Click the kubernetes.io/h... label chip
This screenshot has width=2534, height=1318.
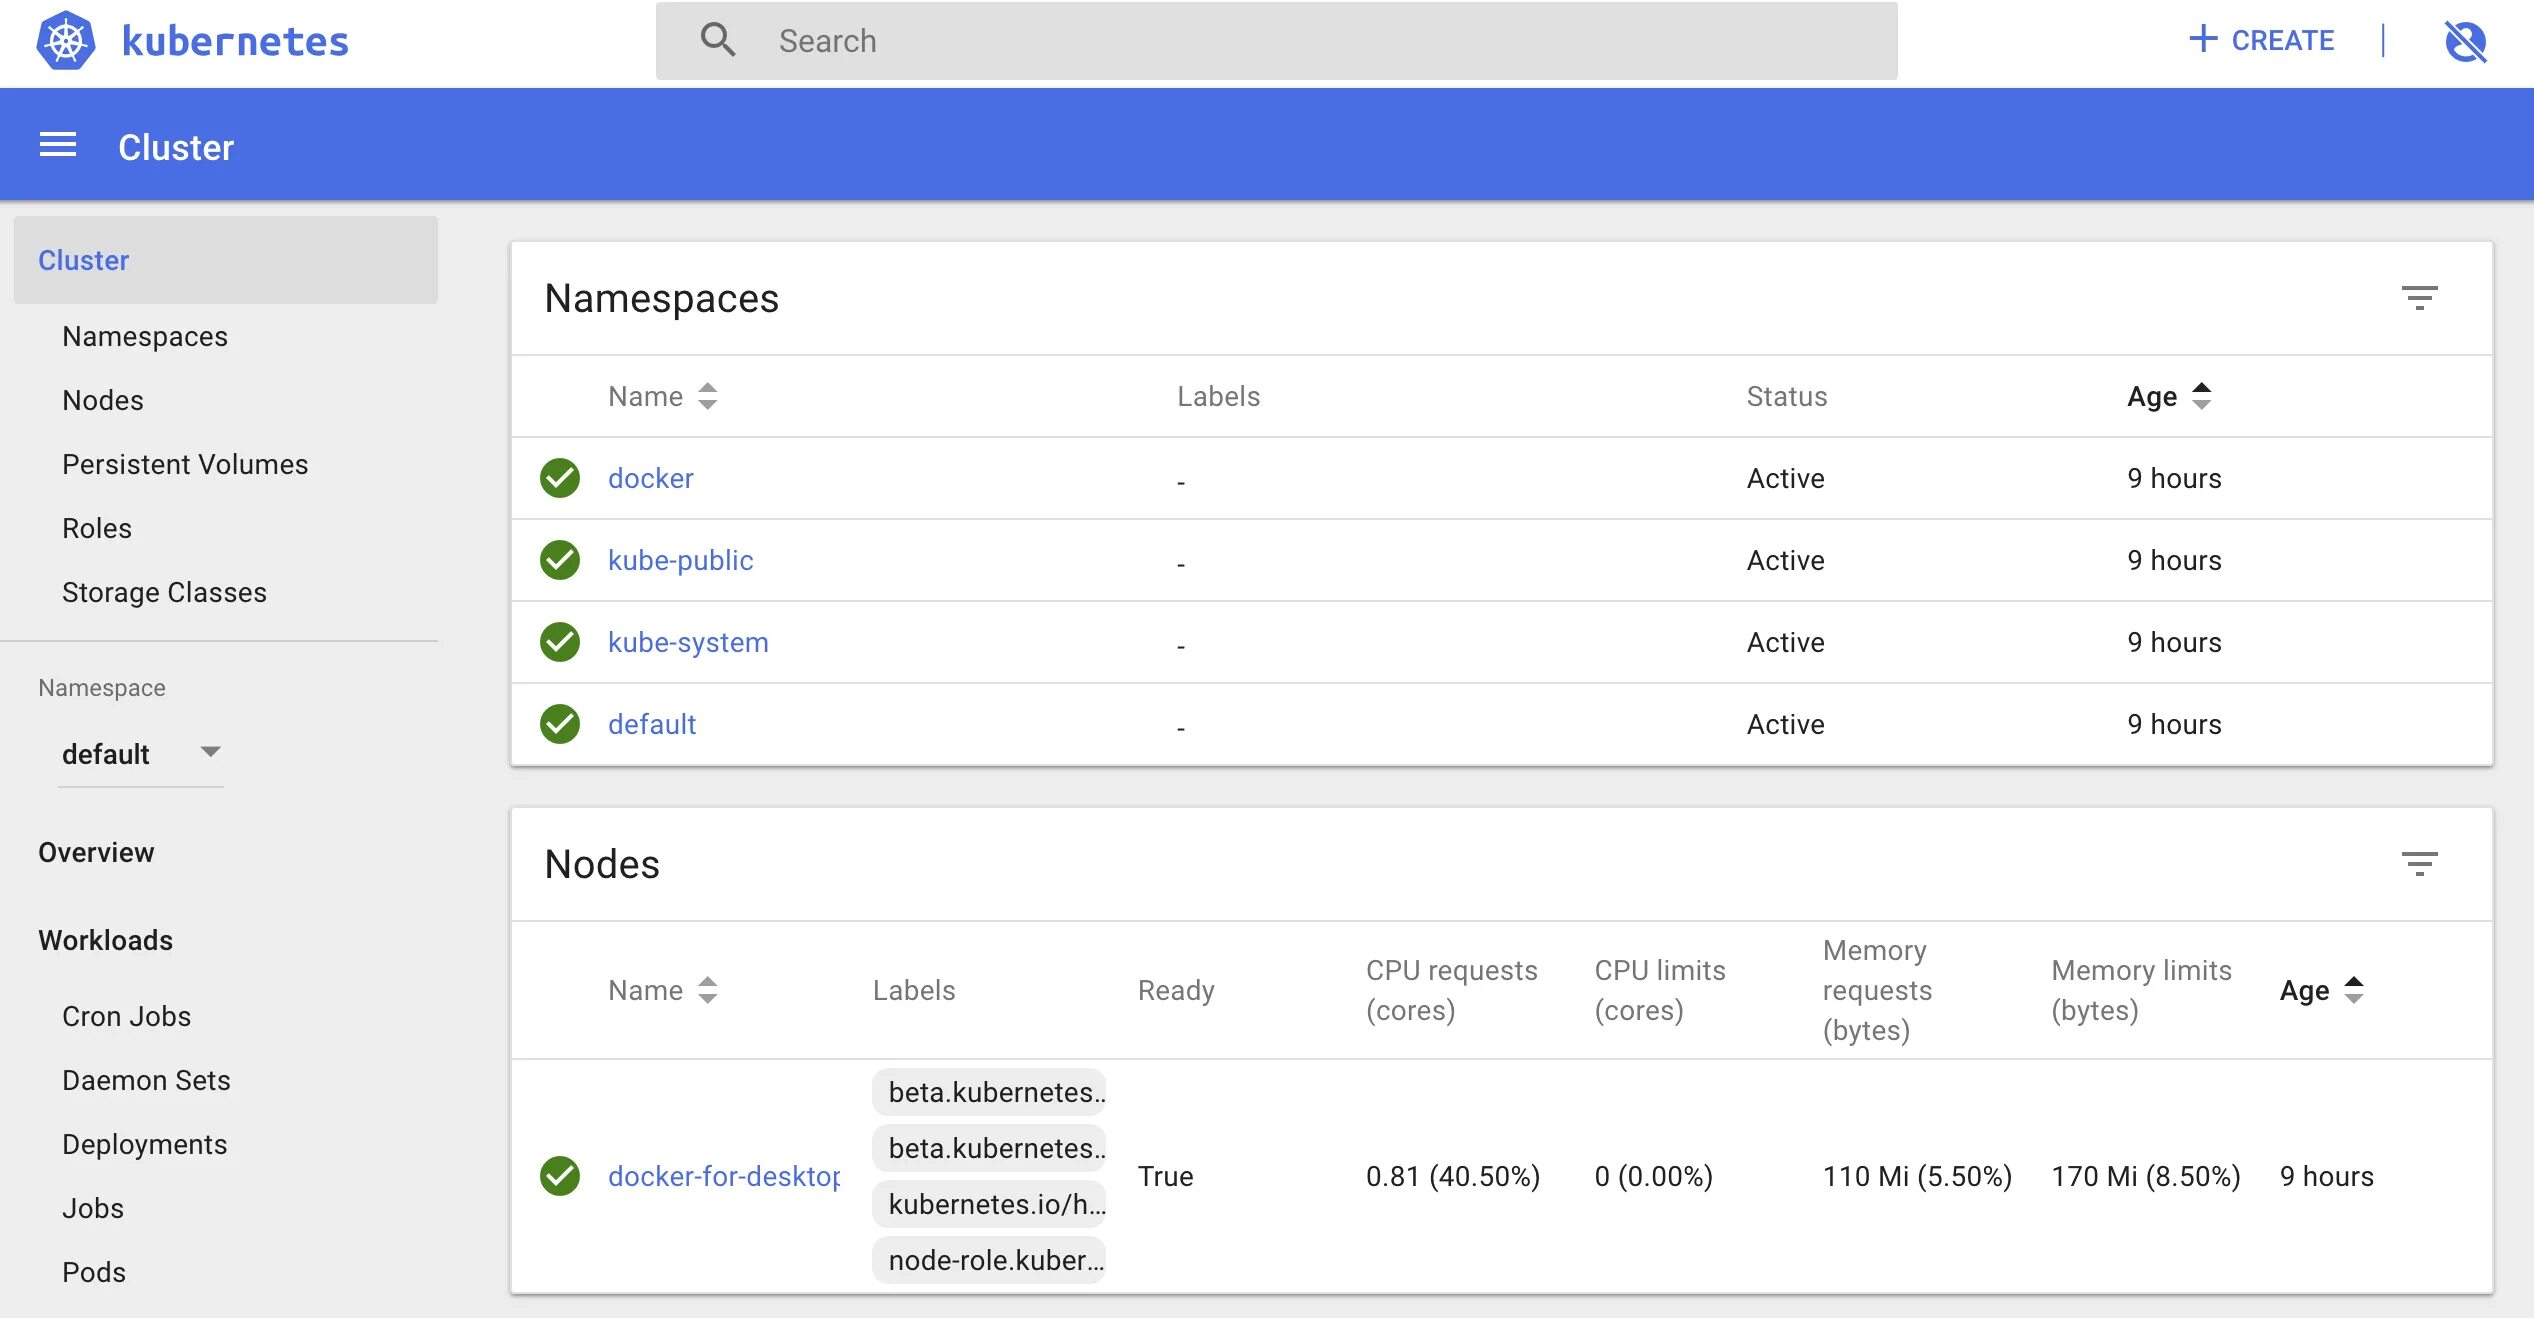tap(989, 1204)
